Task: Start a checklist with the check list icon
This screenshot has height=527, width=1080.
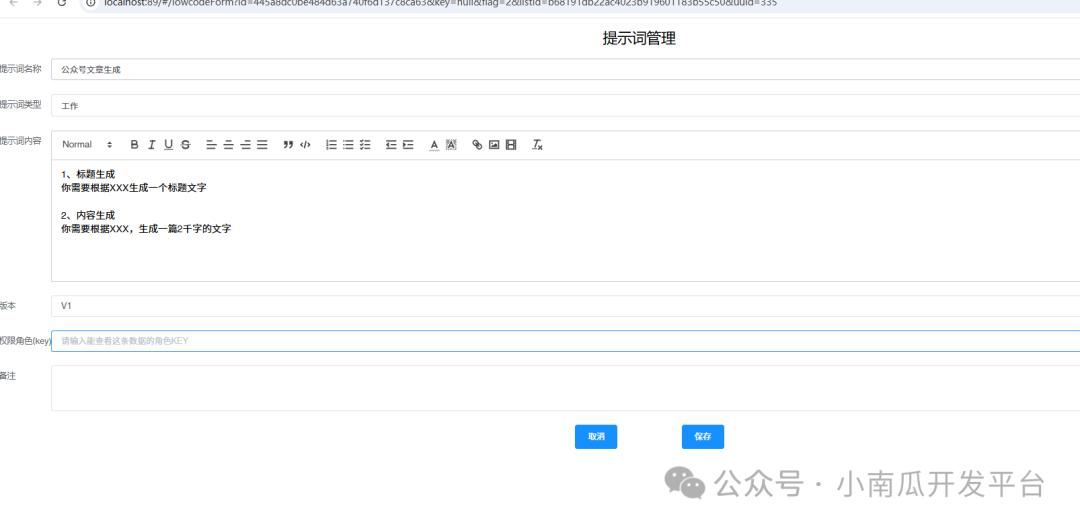Action: tap(365, 145)
